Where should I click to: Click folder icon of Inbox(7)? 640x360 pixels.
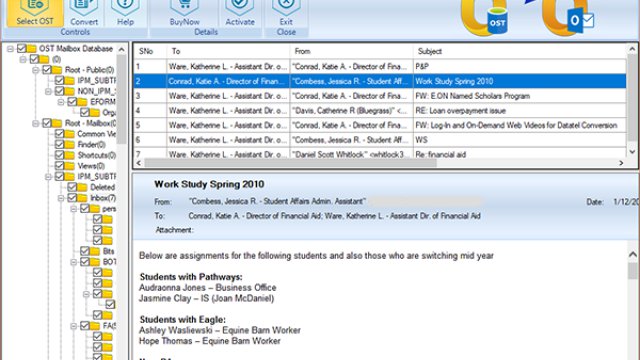[x=82, y=198]
